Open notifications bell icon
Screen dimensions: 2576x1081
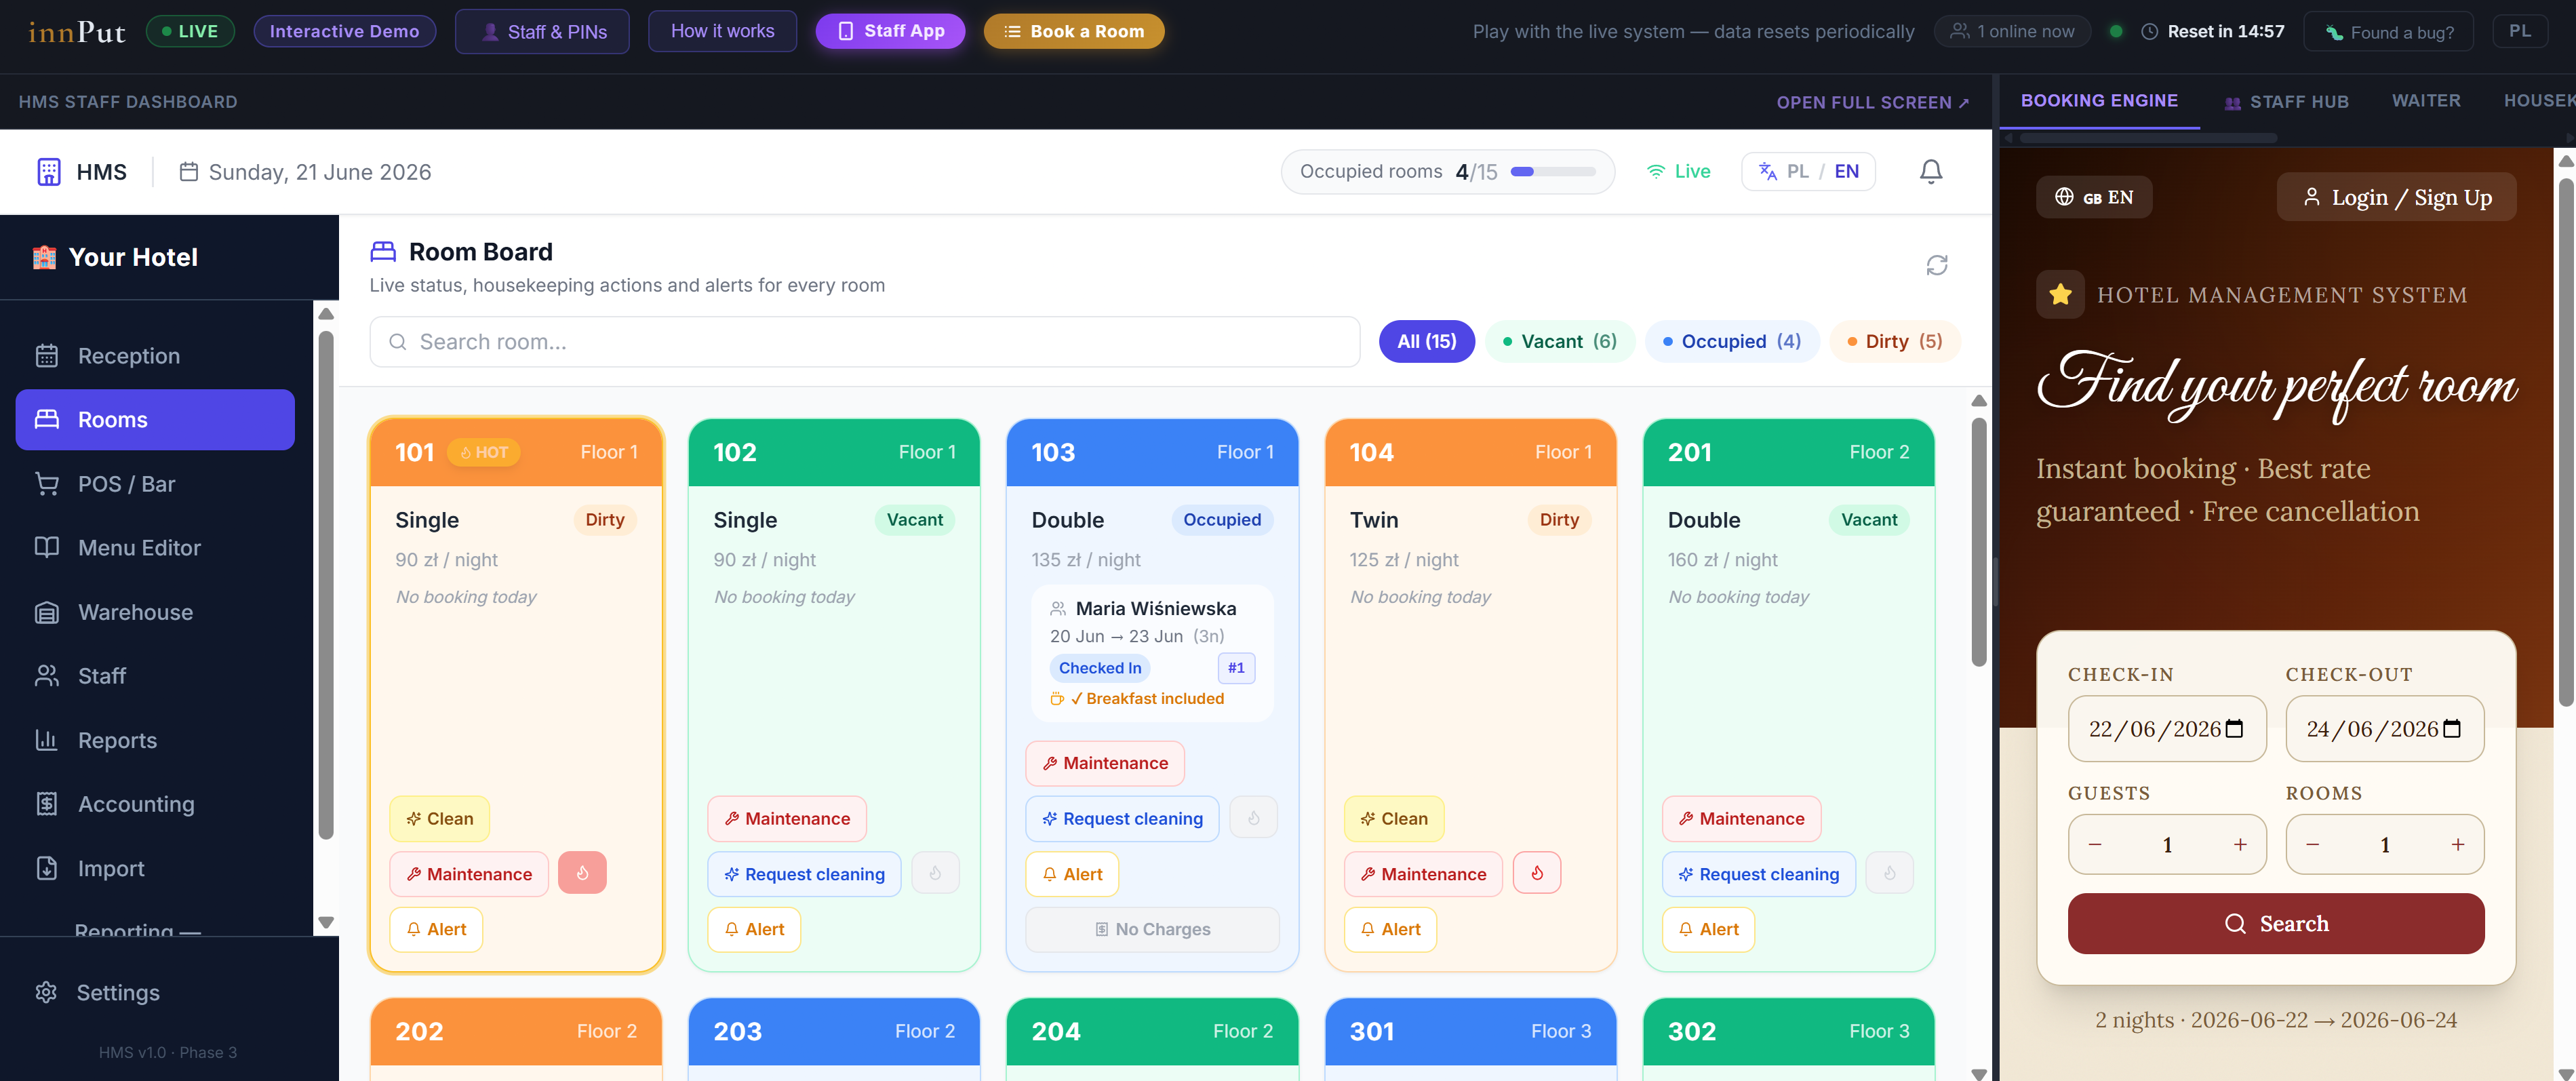(1930, 172)
